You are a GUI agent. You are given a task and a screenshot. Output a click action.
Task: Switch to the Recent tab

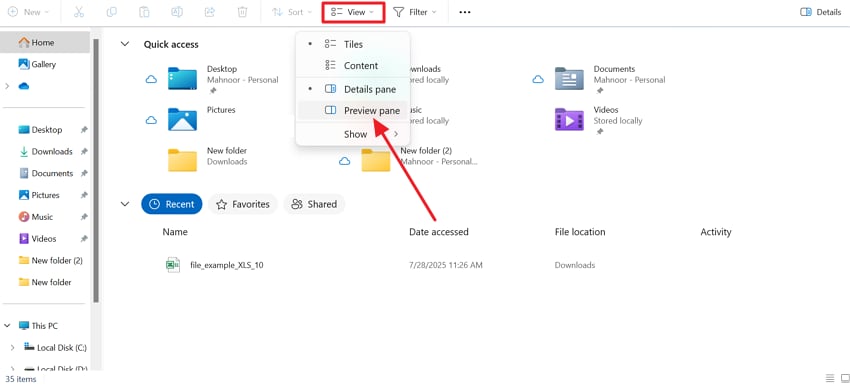(172, 204)
